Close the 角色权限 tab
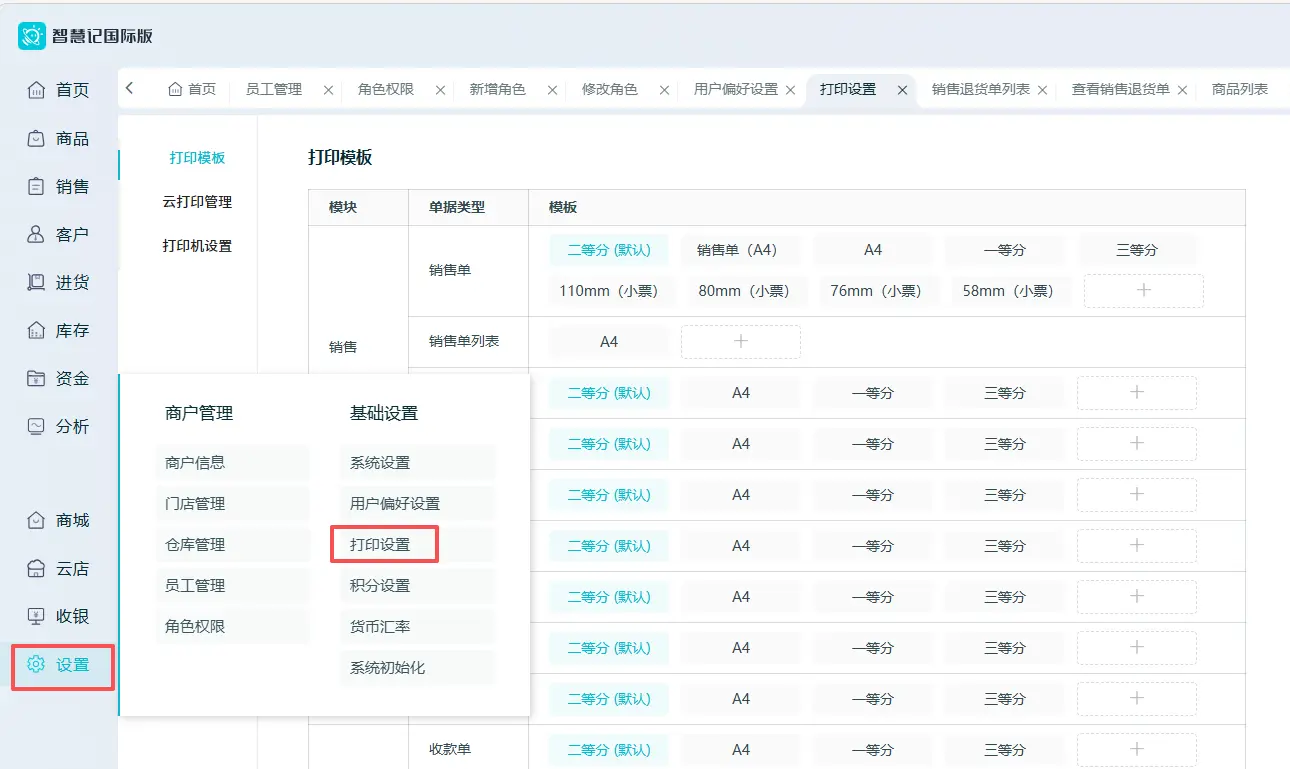This screenshot has width=1290, height=769. coord(440,90)
